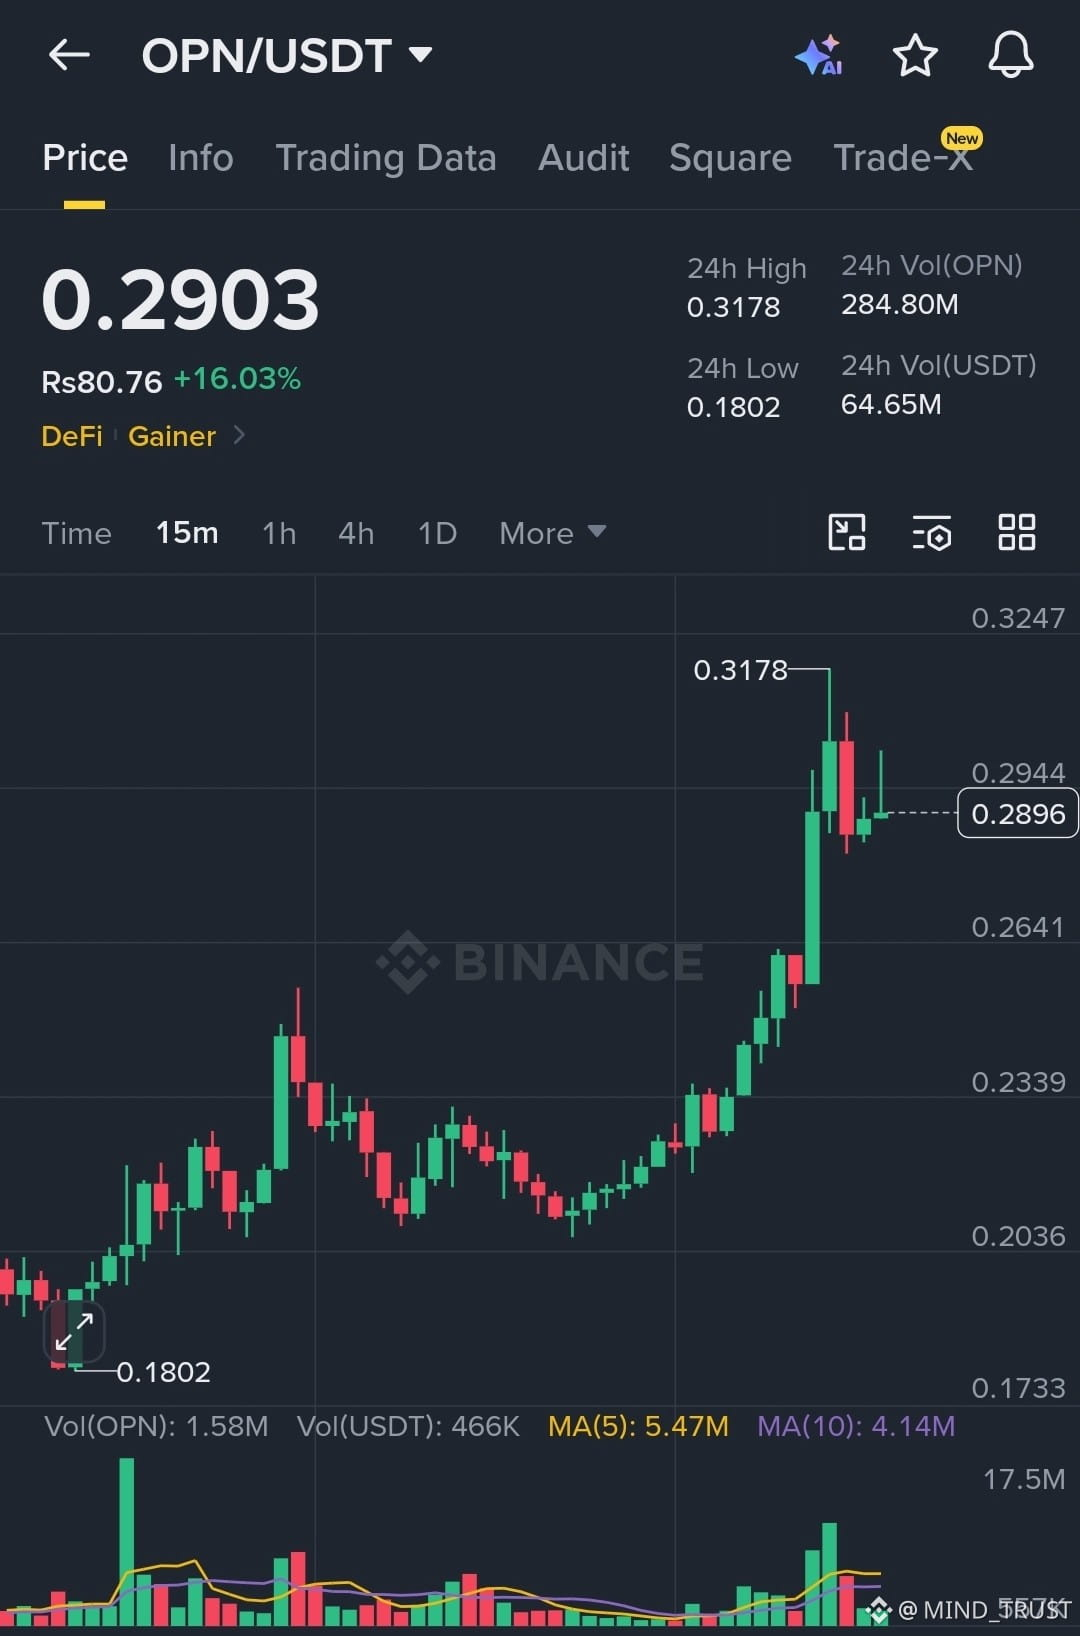This screenshot has height=1636, width=1080.
Task: Open the Audit tab
Action: 584,158
